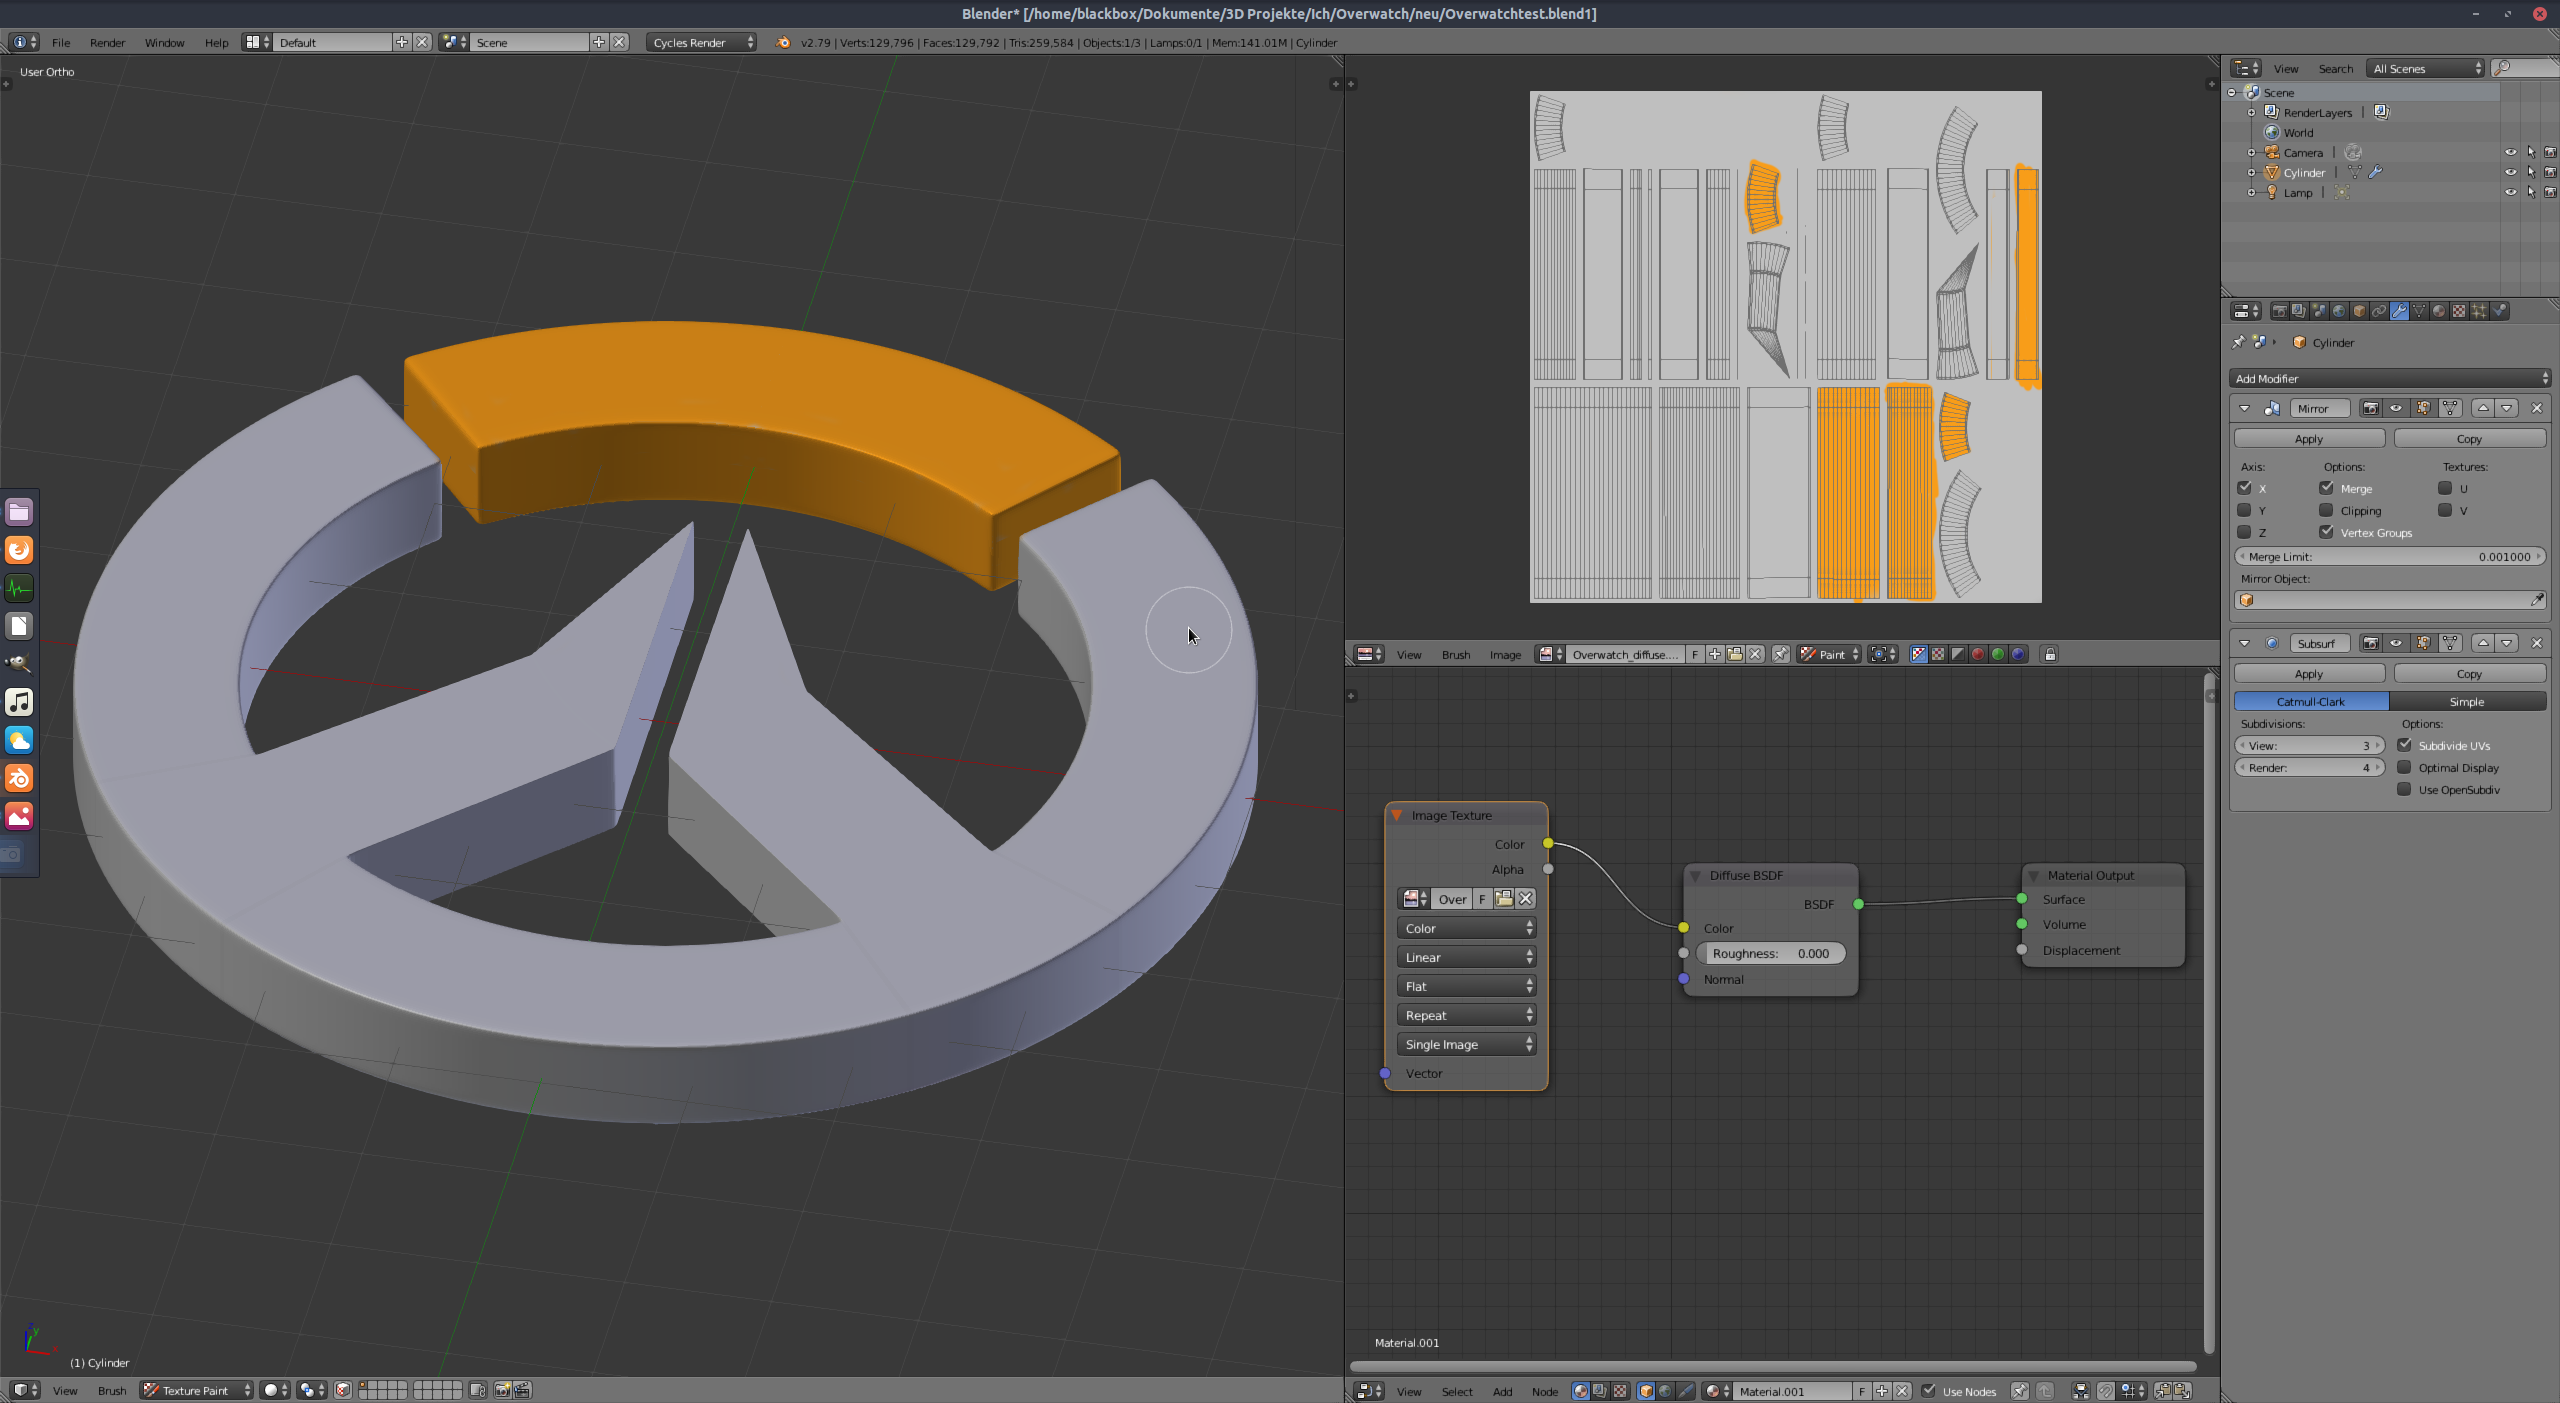Hide Lamp with its outliner eye icon
Viewport: 2560px width, 1403px height.
[x=2511, y=192]
